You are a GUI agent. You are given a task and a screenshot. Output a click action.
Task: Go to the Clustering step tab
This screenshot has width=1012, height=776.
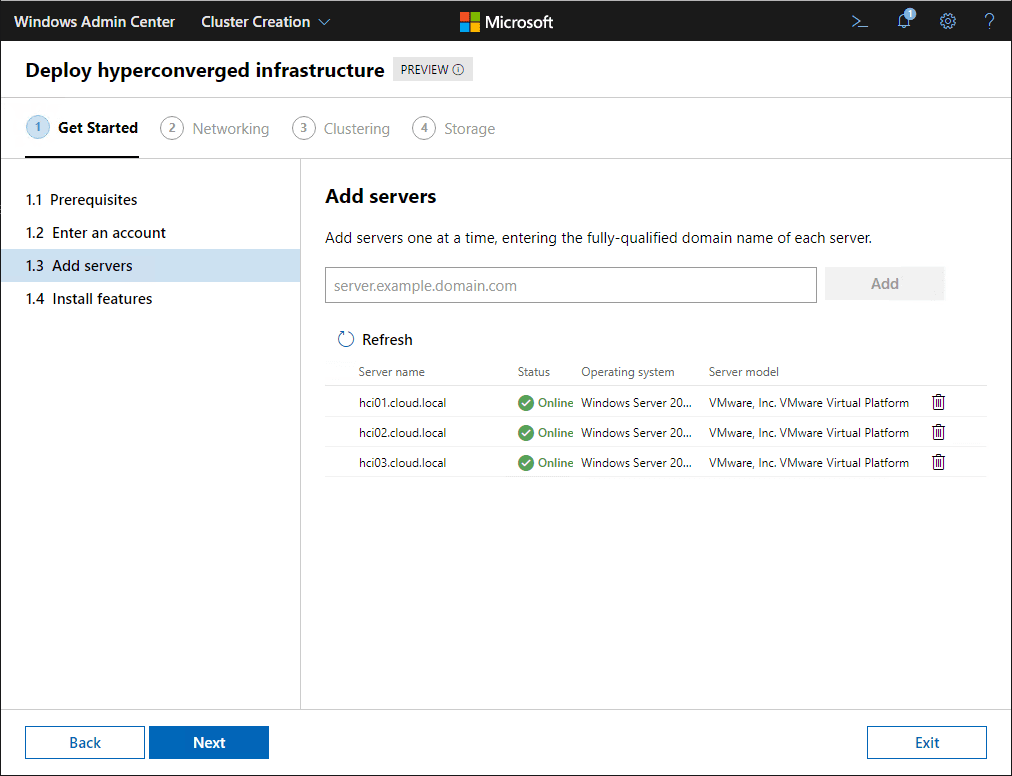click(341, 129)
